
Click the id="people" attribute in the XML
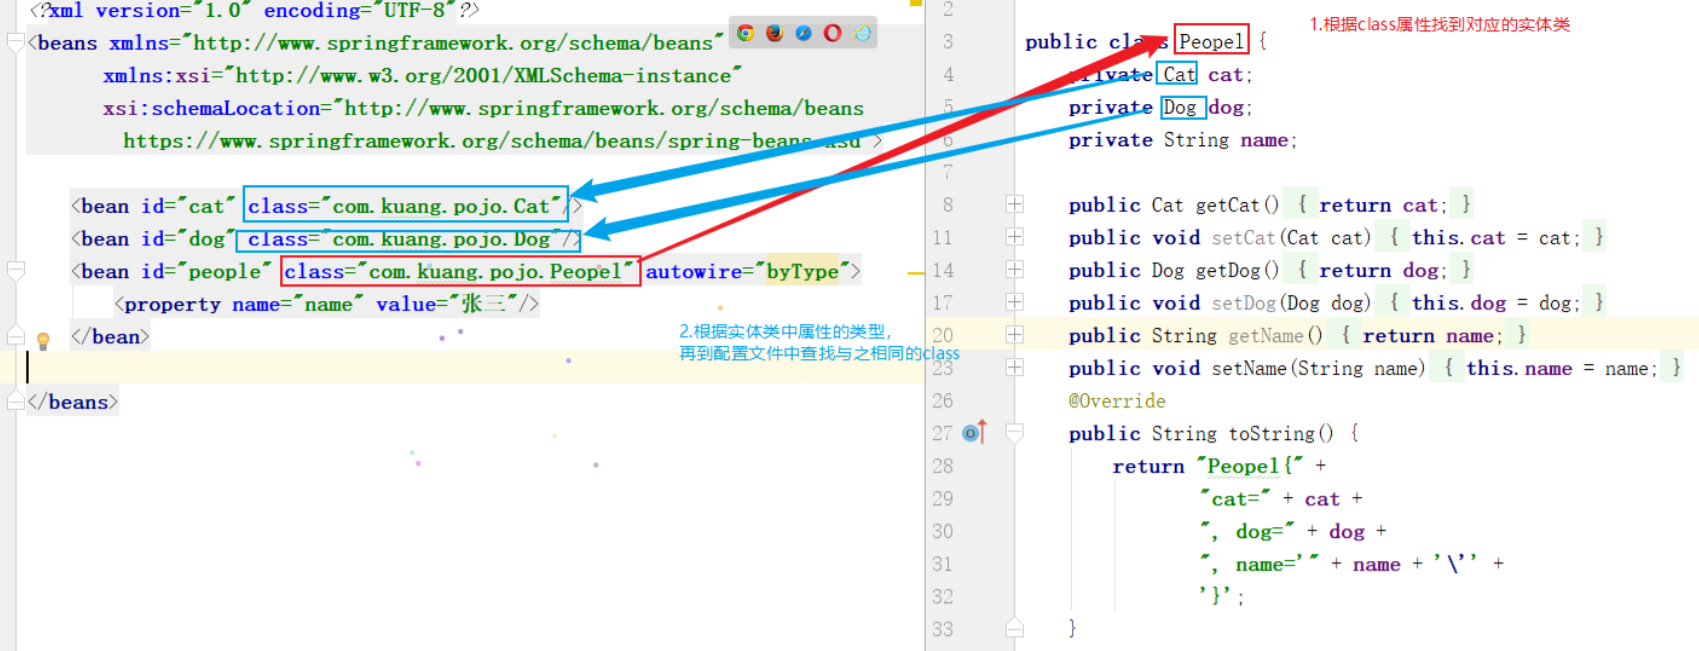[206, 271]
